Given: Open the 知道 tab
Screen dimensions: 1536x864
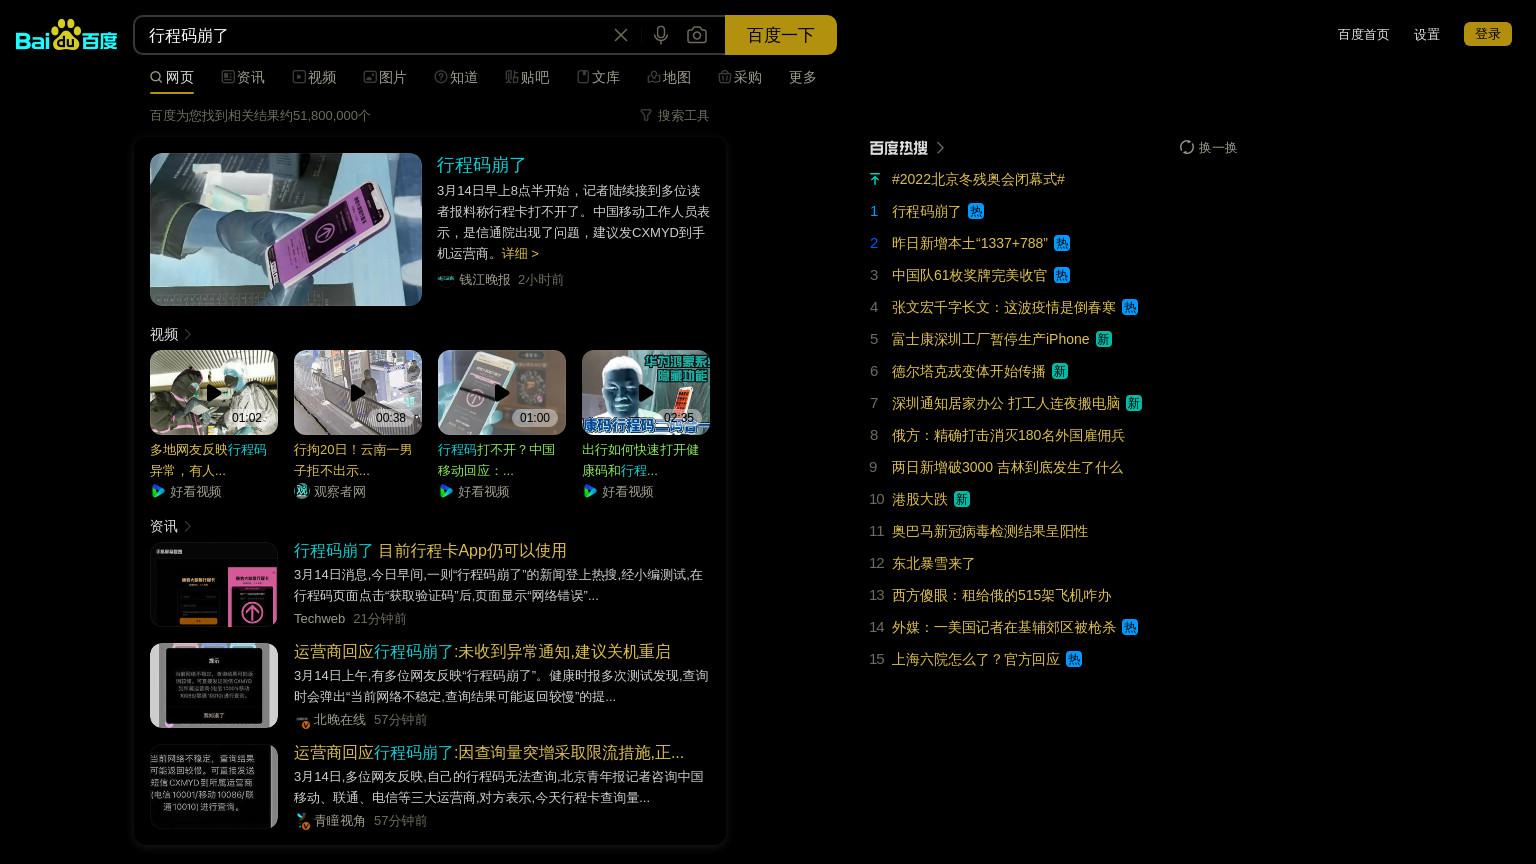Looking at the screenshot, I should click(x=456, y=77).
